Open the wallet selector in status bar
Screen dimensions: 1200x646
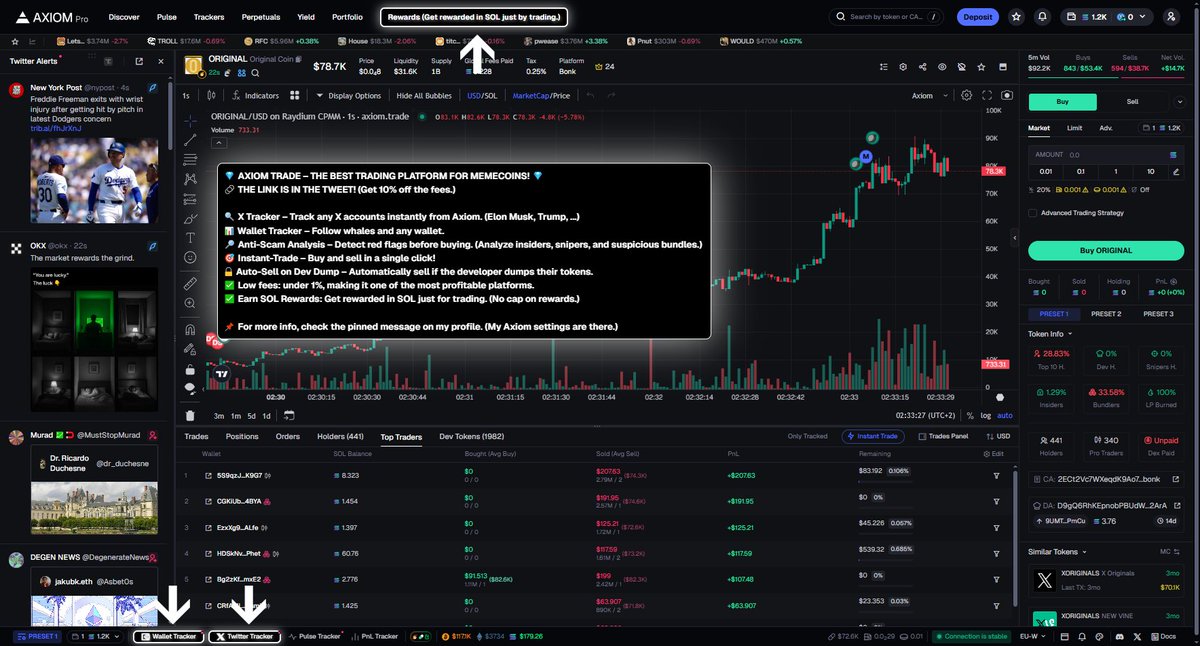[x=97, y=636]
